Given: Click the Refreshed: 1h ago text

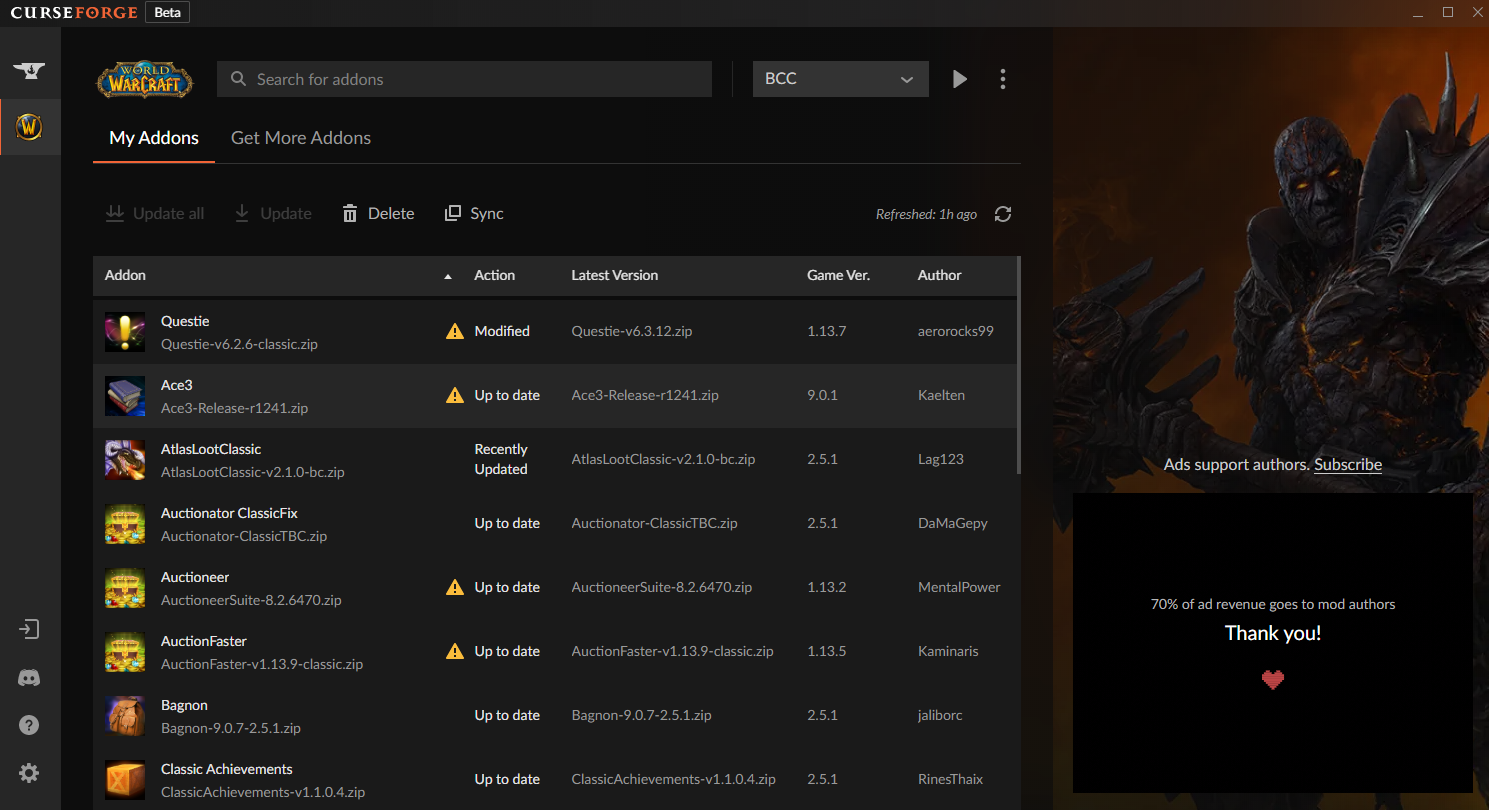Looking at the screenshot, I should pos(926,214).
